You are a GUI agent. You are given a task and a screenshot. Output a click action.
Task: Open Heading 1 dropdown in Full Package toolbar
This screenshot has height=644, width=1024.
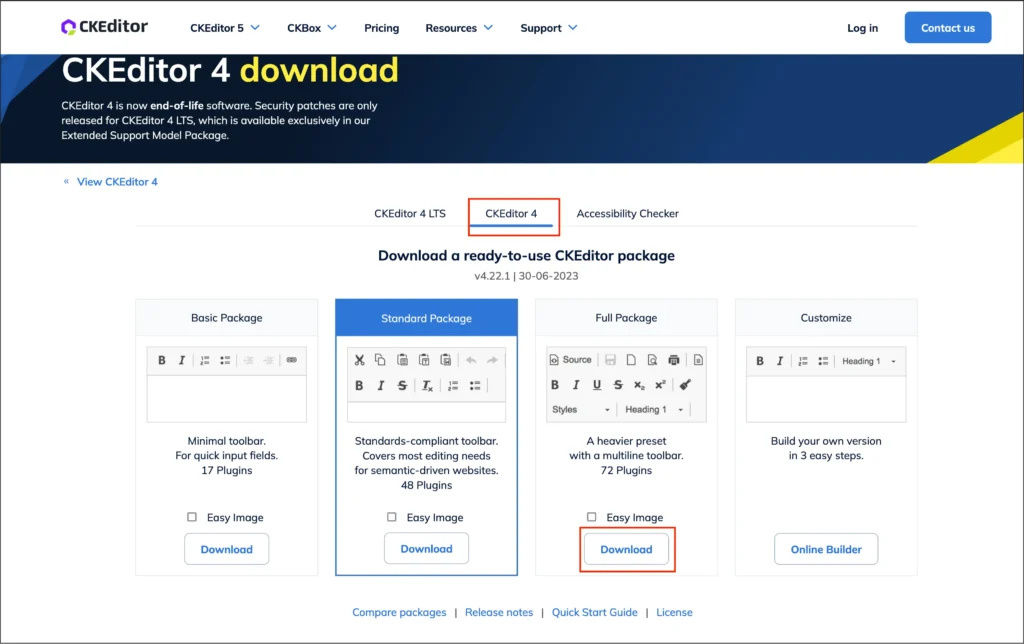click(654, 410)
